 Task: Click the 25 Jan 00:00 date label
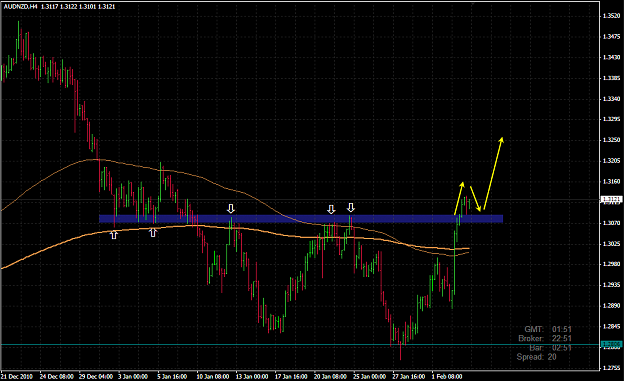pos(369,376)
